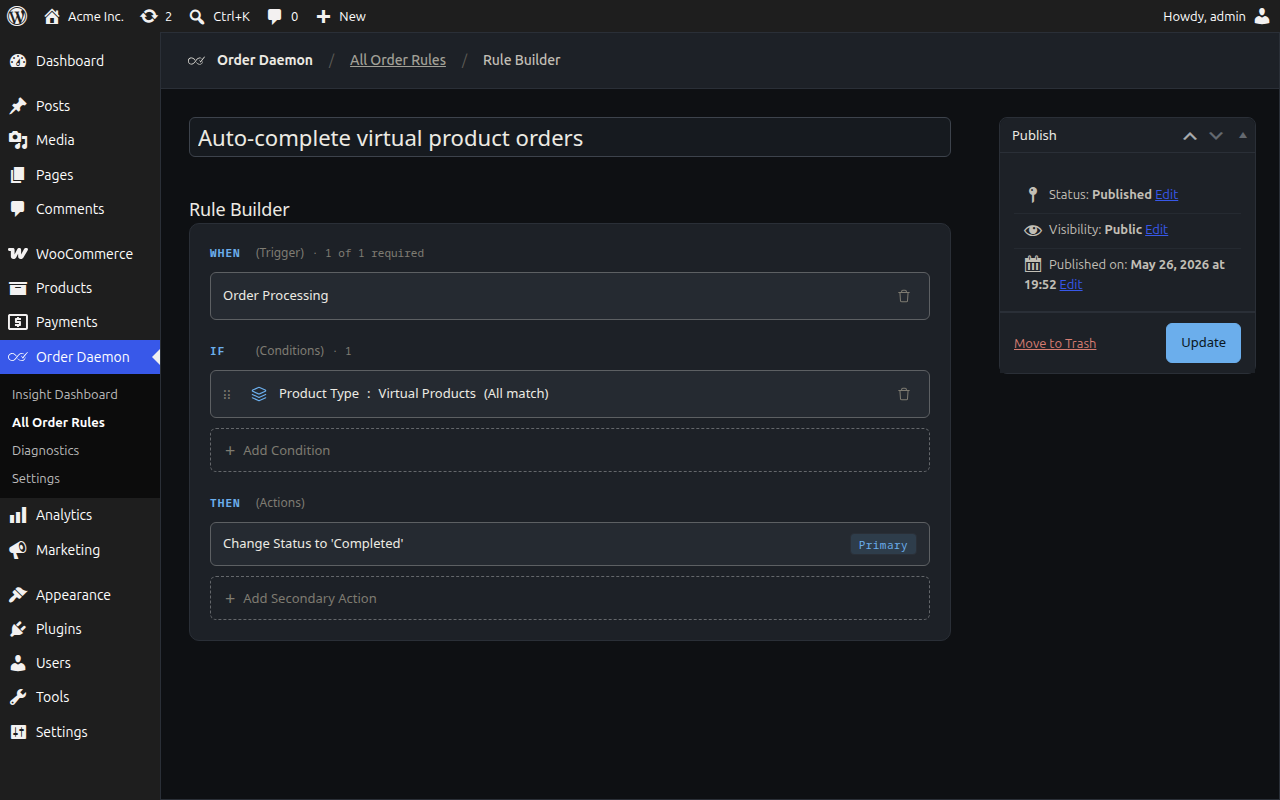Click the Rule Builder breadcrumb text
This screenshot has width=1280, height=800.
[x=522, y=60]
